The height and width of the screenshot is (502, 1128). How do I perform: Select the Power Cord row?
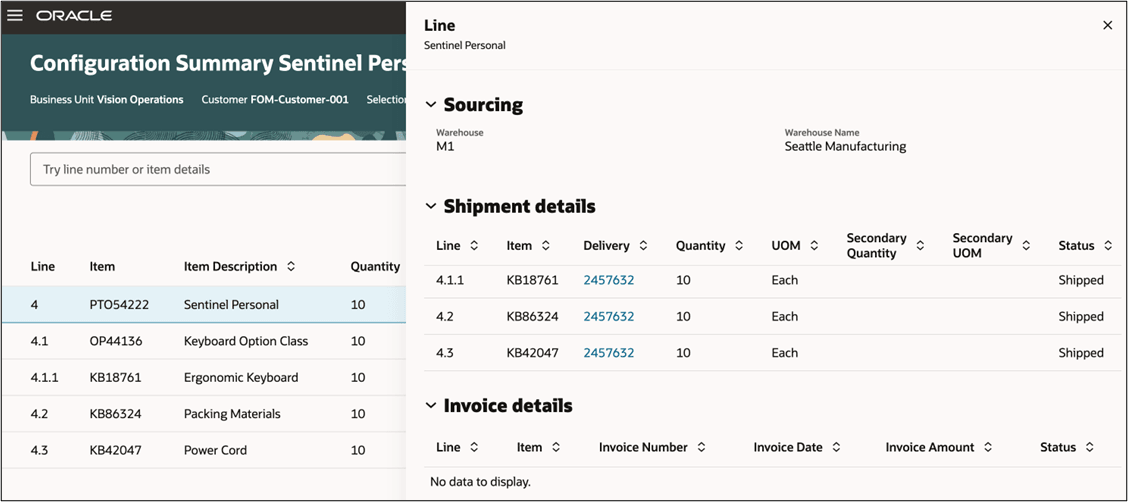(x=204, y=450)
